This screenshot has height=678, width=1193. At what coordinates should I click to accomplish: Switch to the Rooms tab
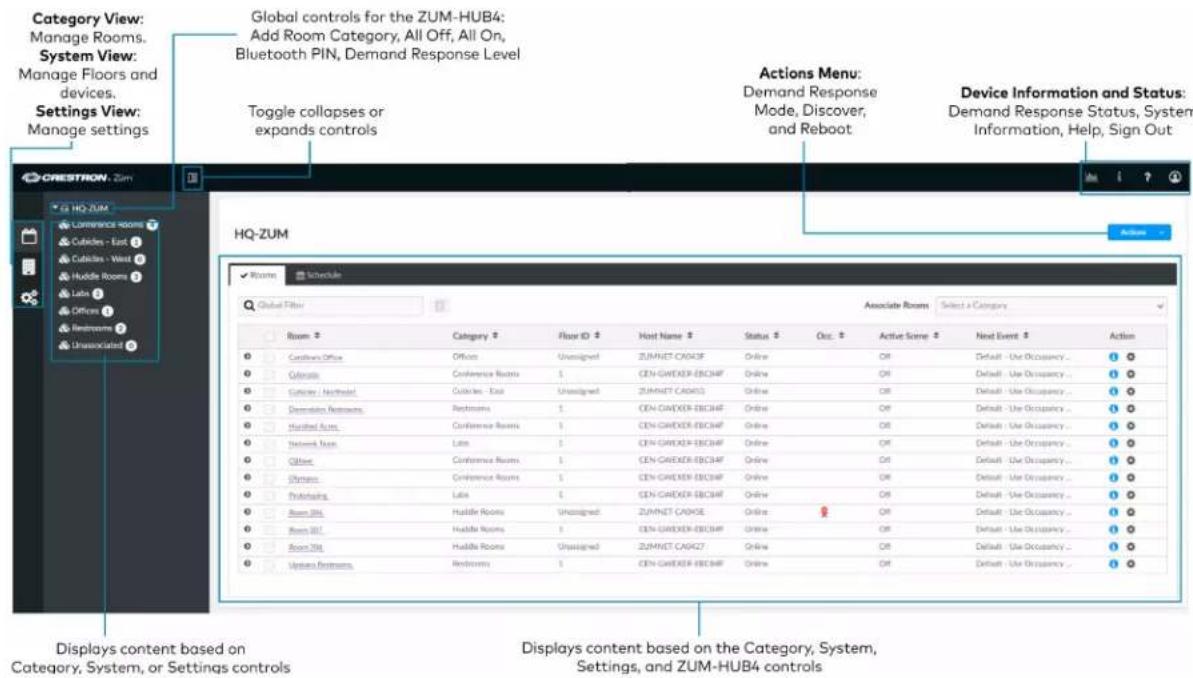click(x=258, y=275)
